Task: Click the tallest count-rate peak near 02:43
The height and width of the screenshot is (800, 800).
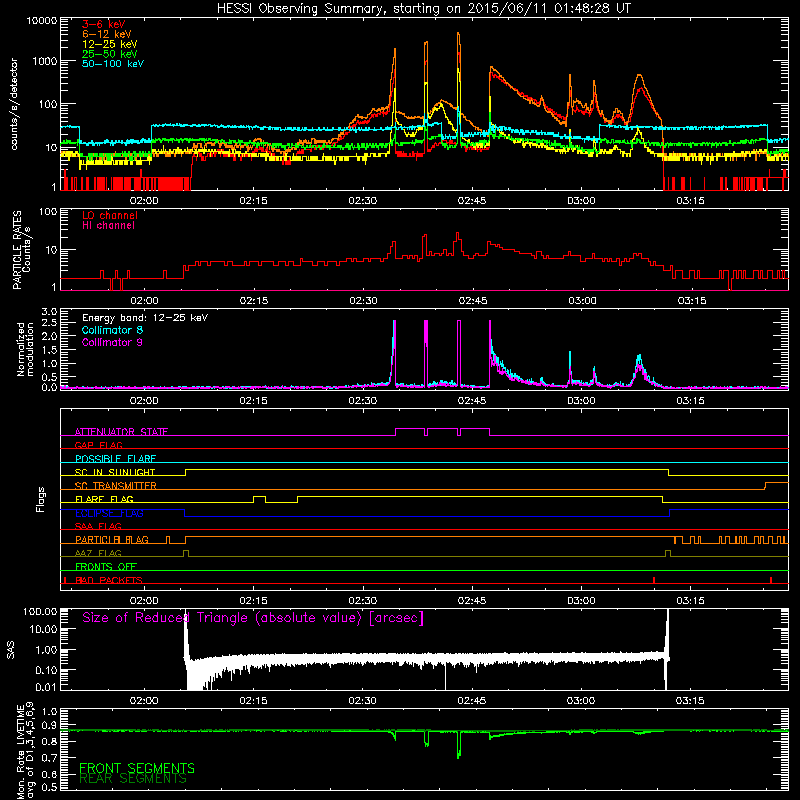Action: pos(458,34)
